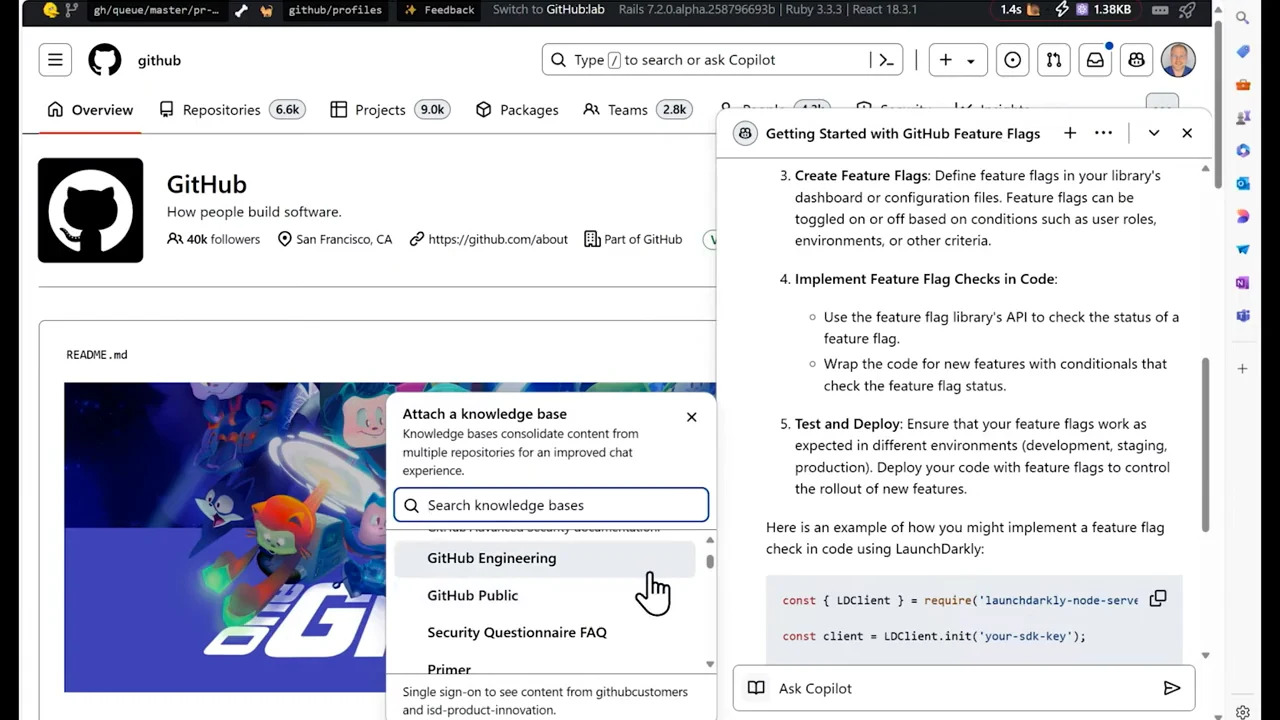Go to the GitHub Octocat home logo
The image size is (1280, 720).
pos(104,60)
